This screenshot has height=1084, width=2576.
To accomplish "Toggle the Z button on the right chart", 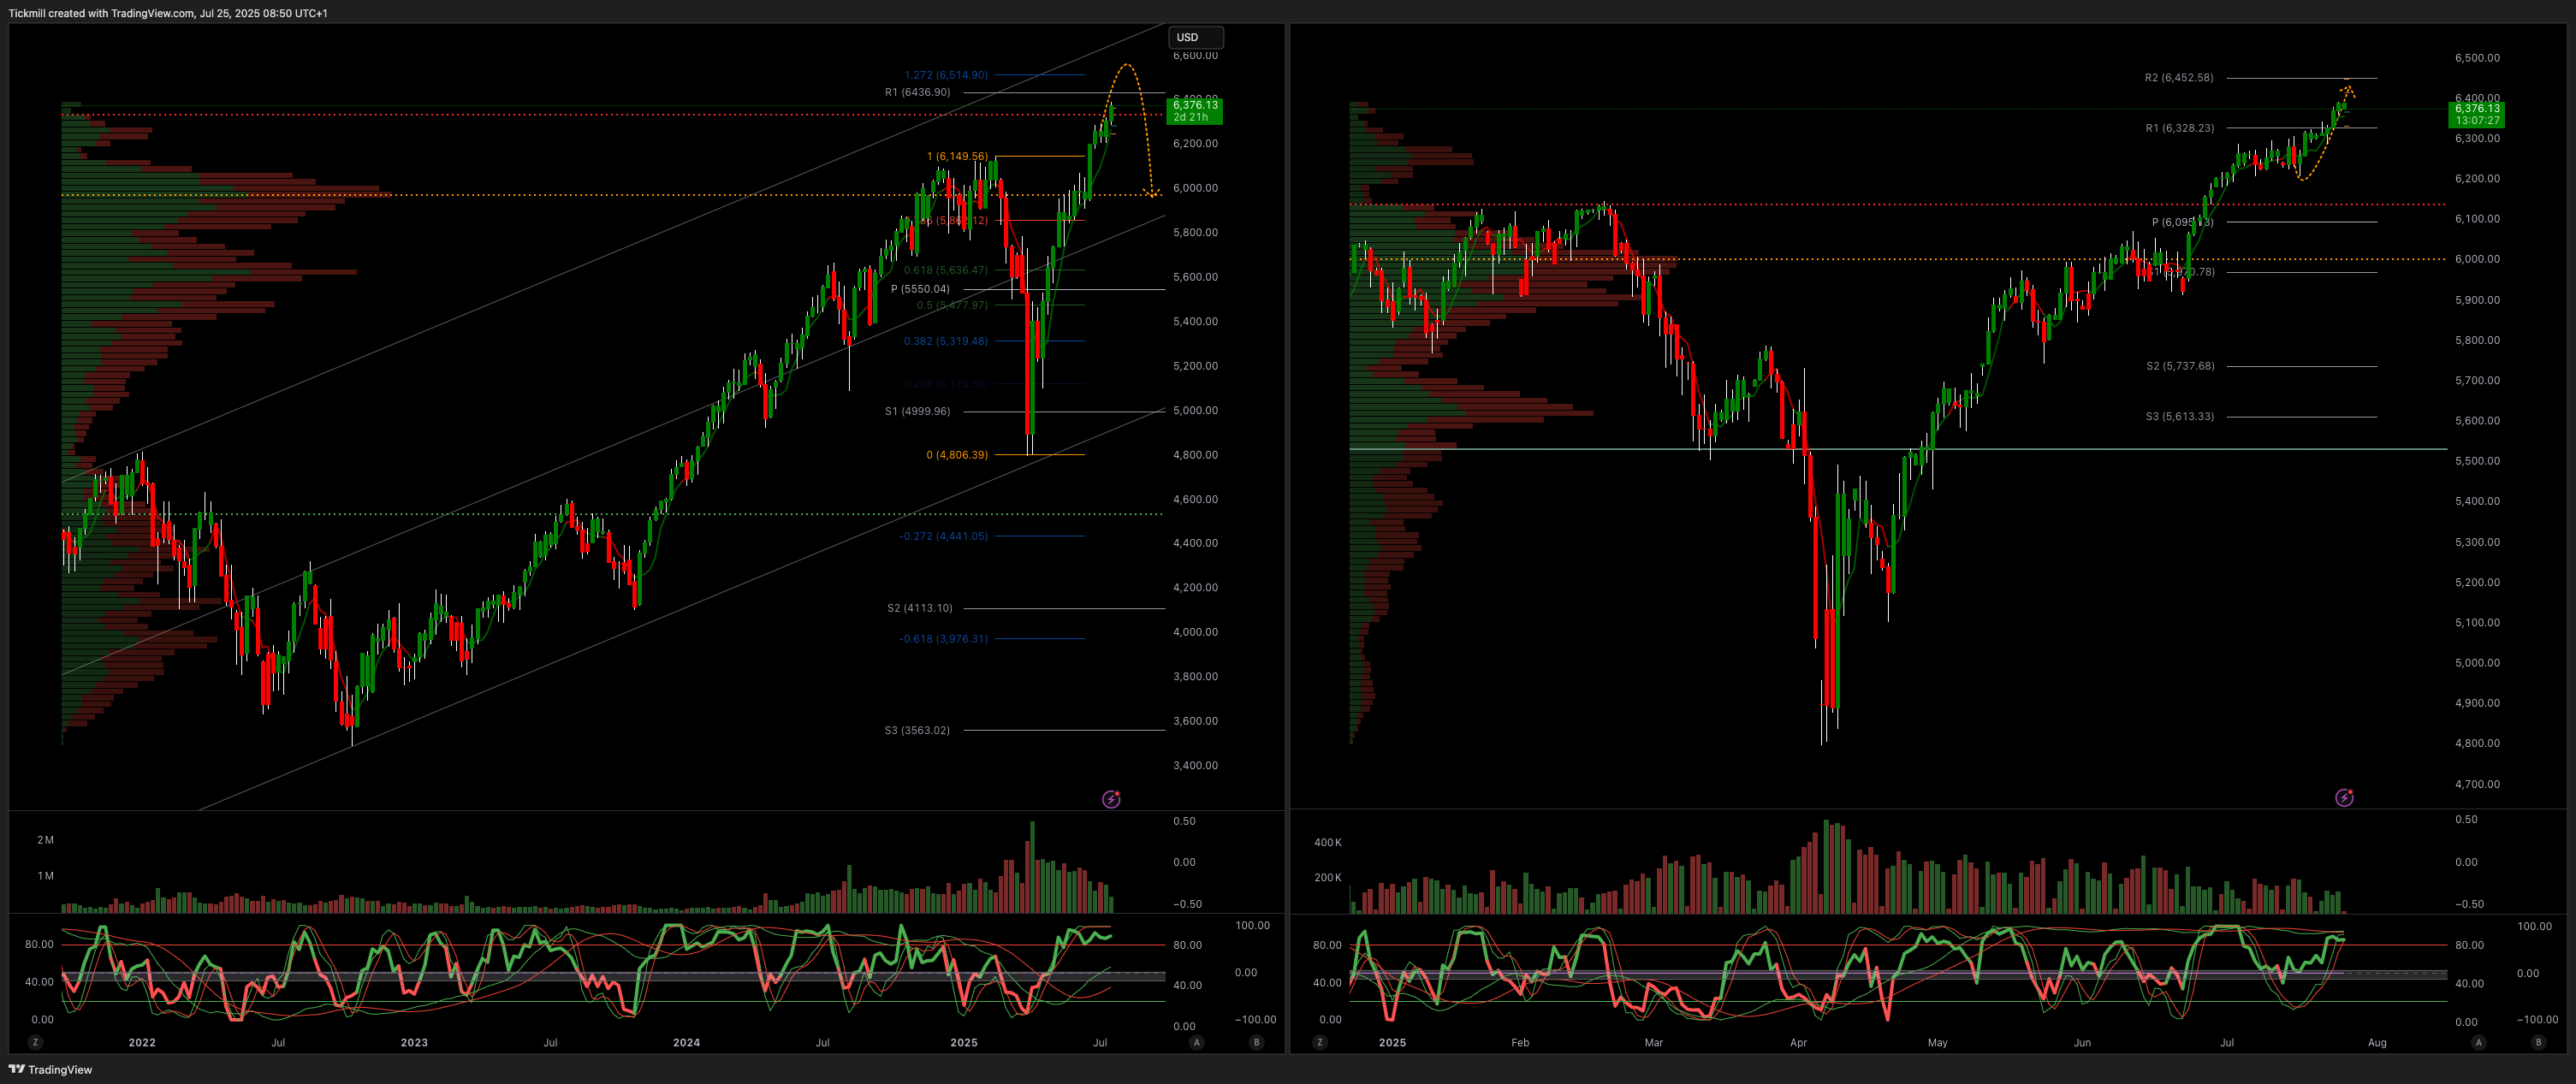I will tap(1320, 1042).
